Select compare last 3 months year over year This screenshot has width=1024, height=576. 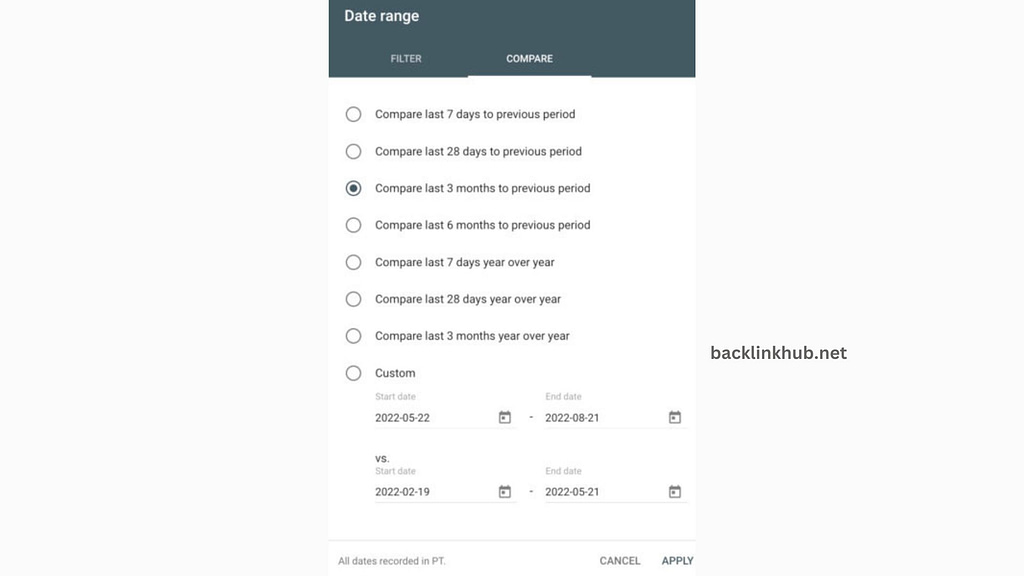tap(353, 335)
